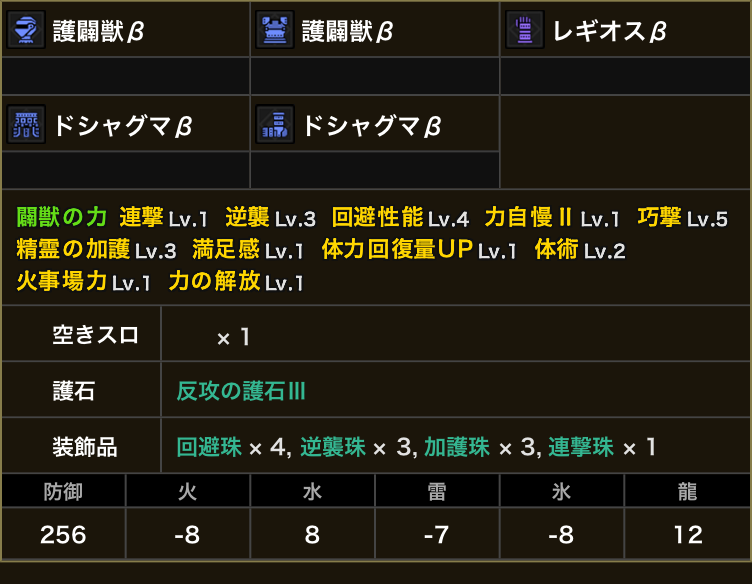The width and height of the screenshot is (752, 584).
Task: Click the レギオスβ armor name
Action: point(610,31)
